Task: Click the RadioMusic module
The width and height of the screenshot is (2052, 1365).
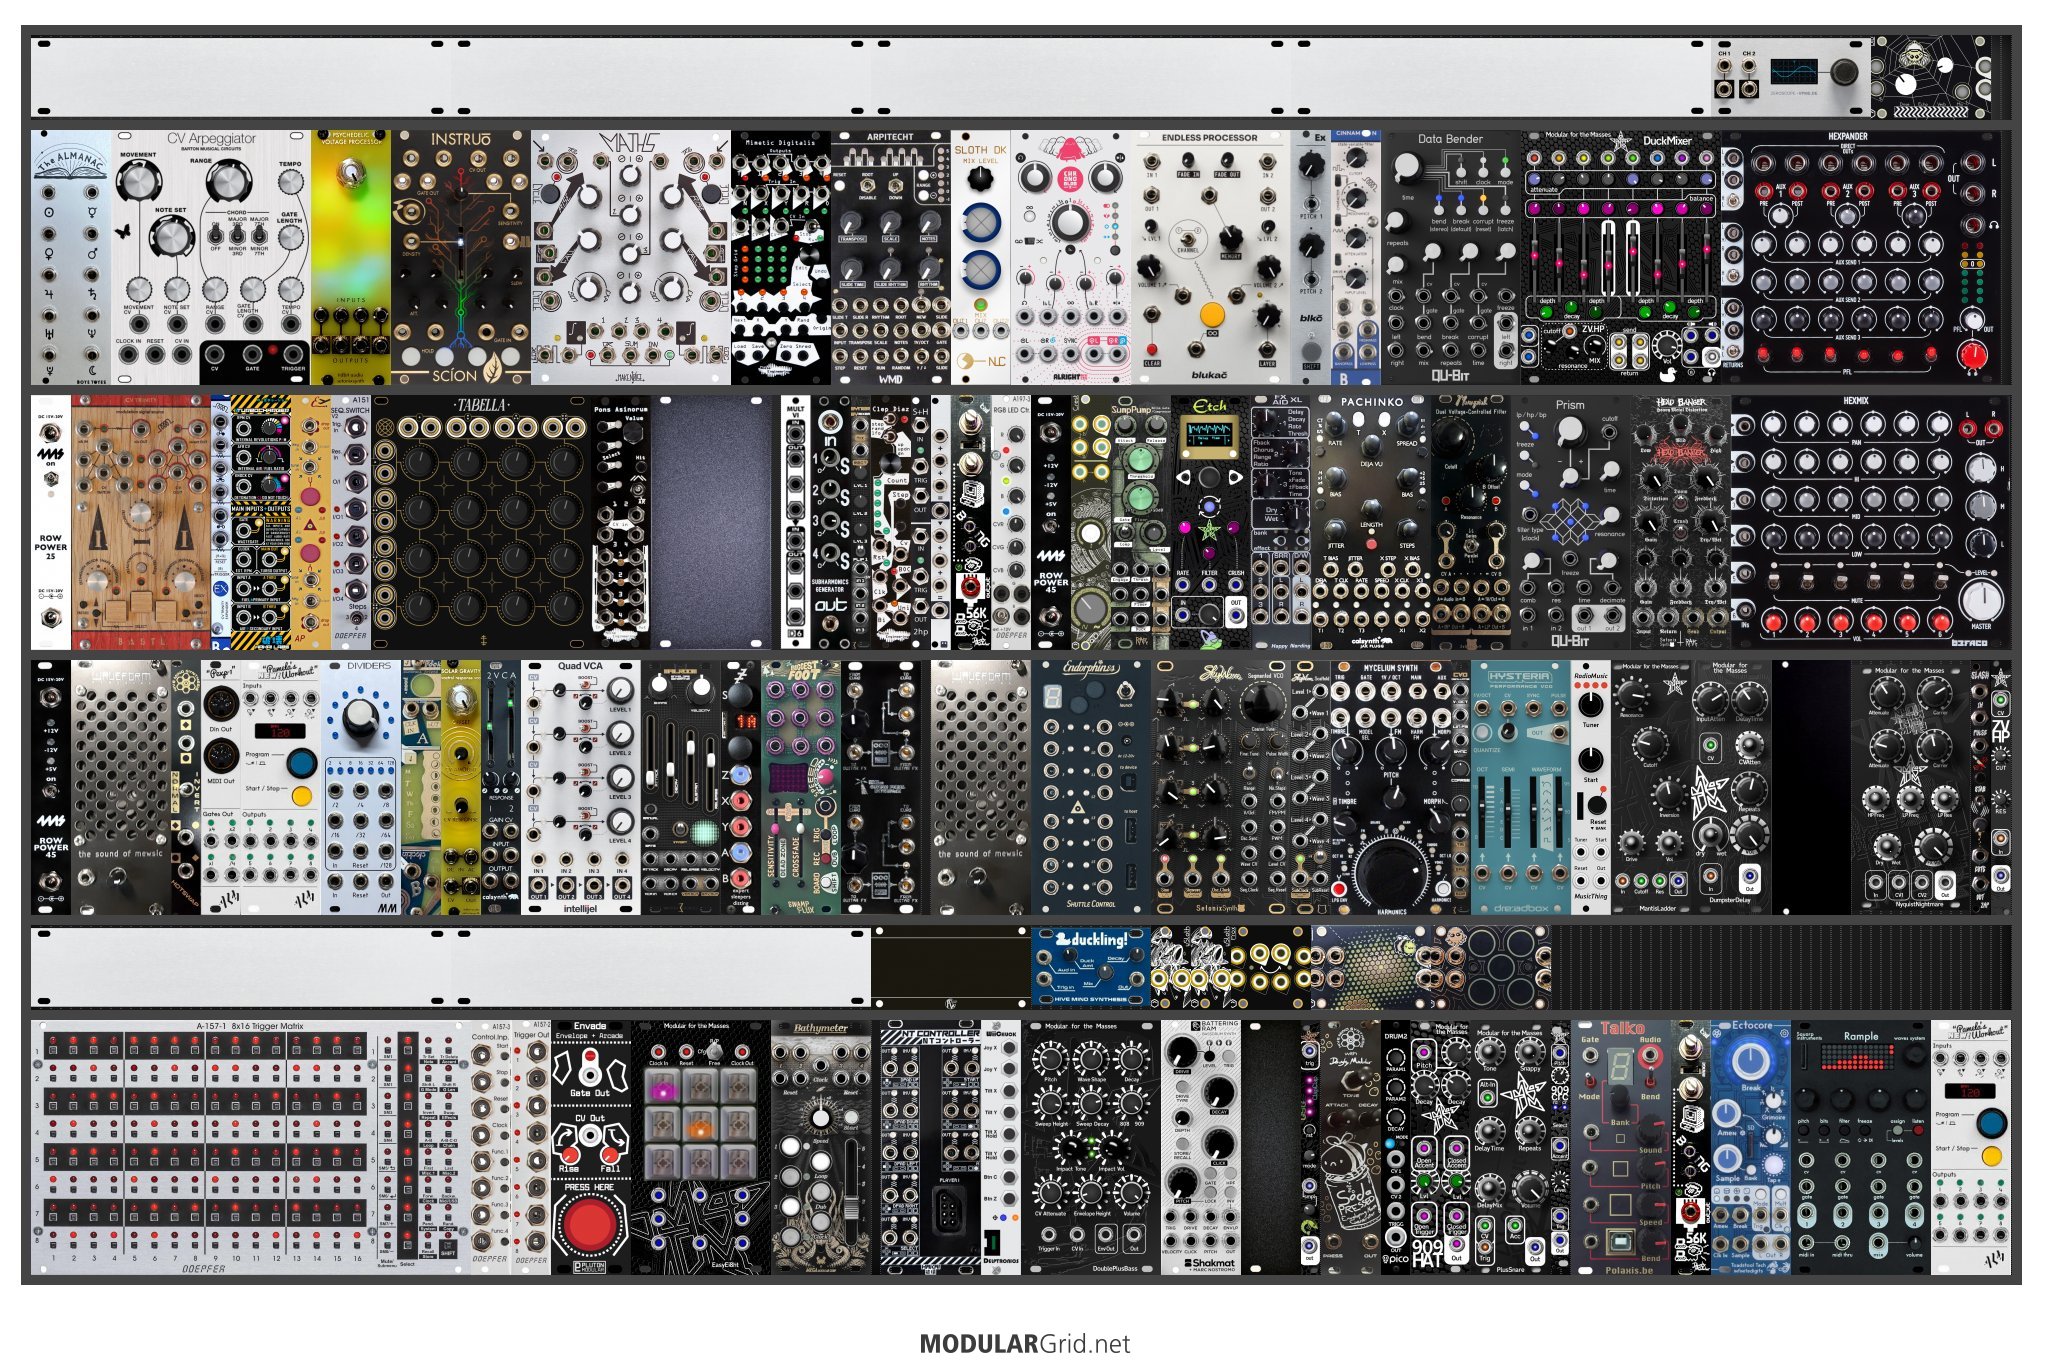Action: 1591,787
